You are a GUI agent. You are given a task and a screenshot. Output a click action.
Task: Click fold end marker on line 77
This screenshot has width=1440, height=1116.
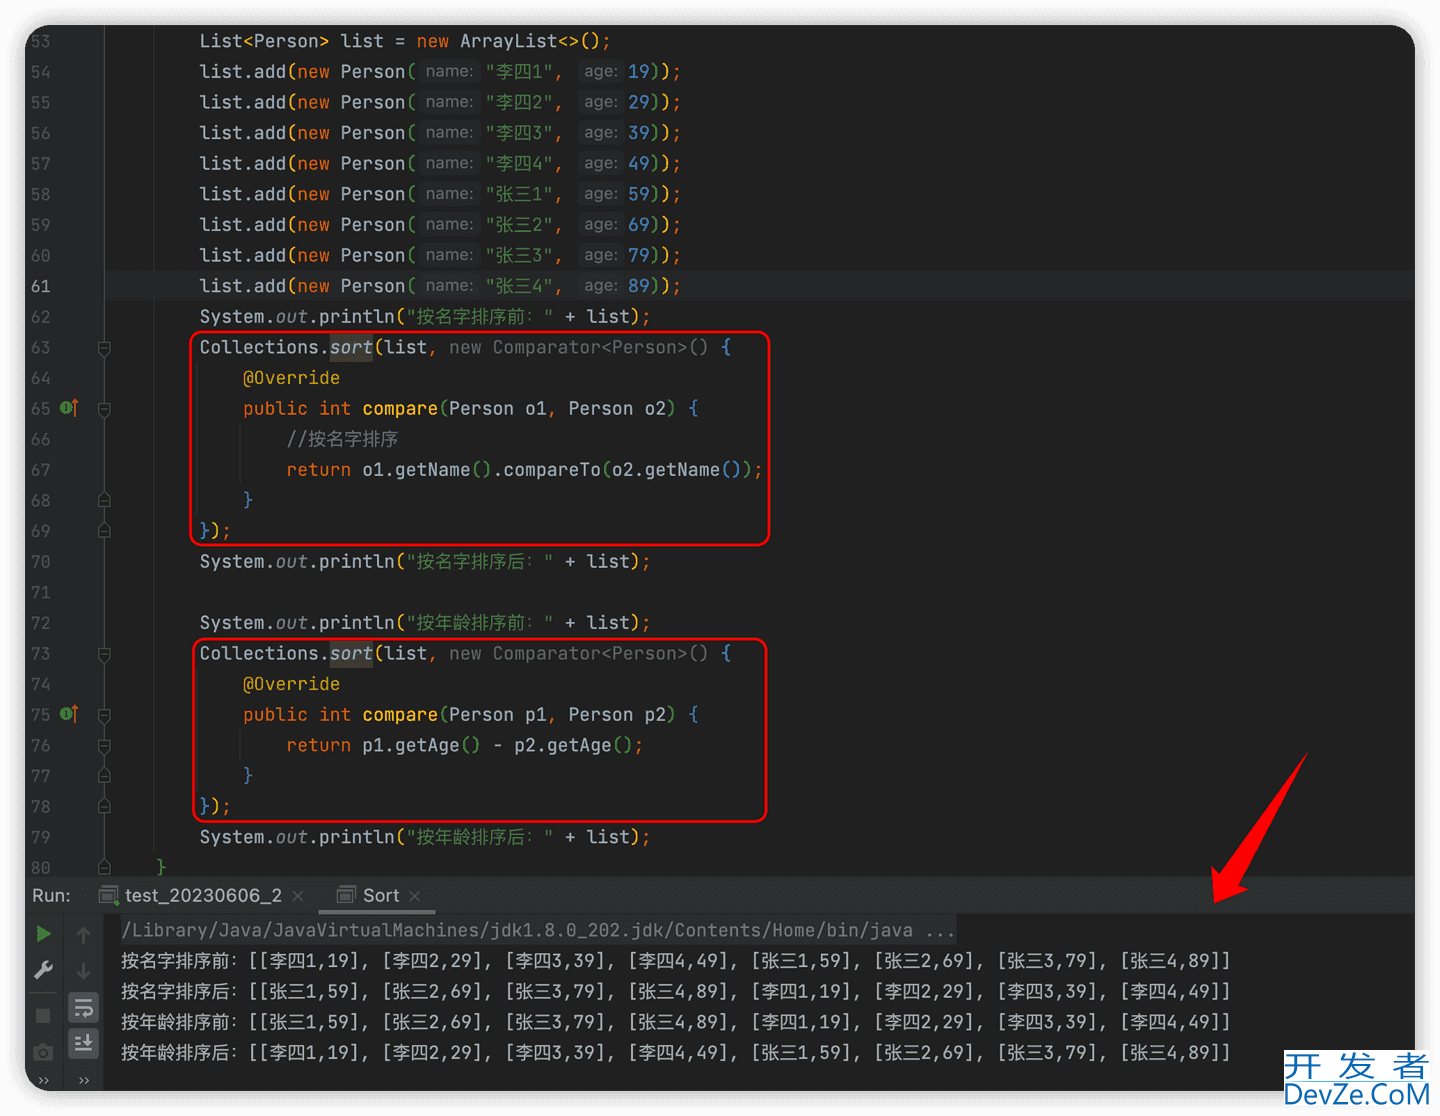[104, 776]
